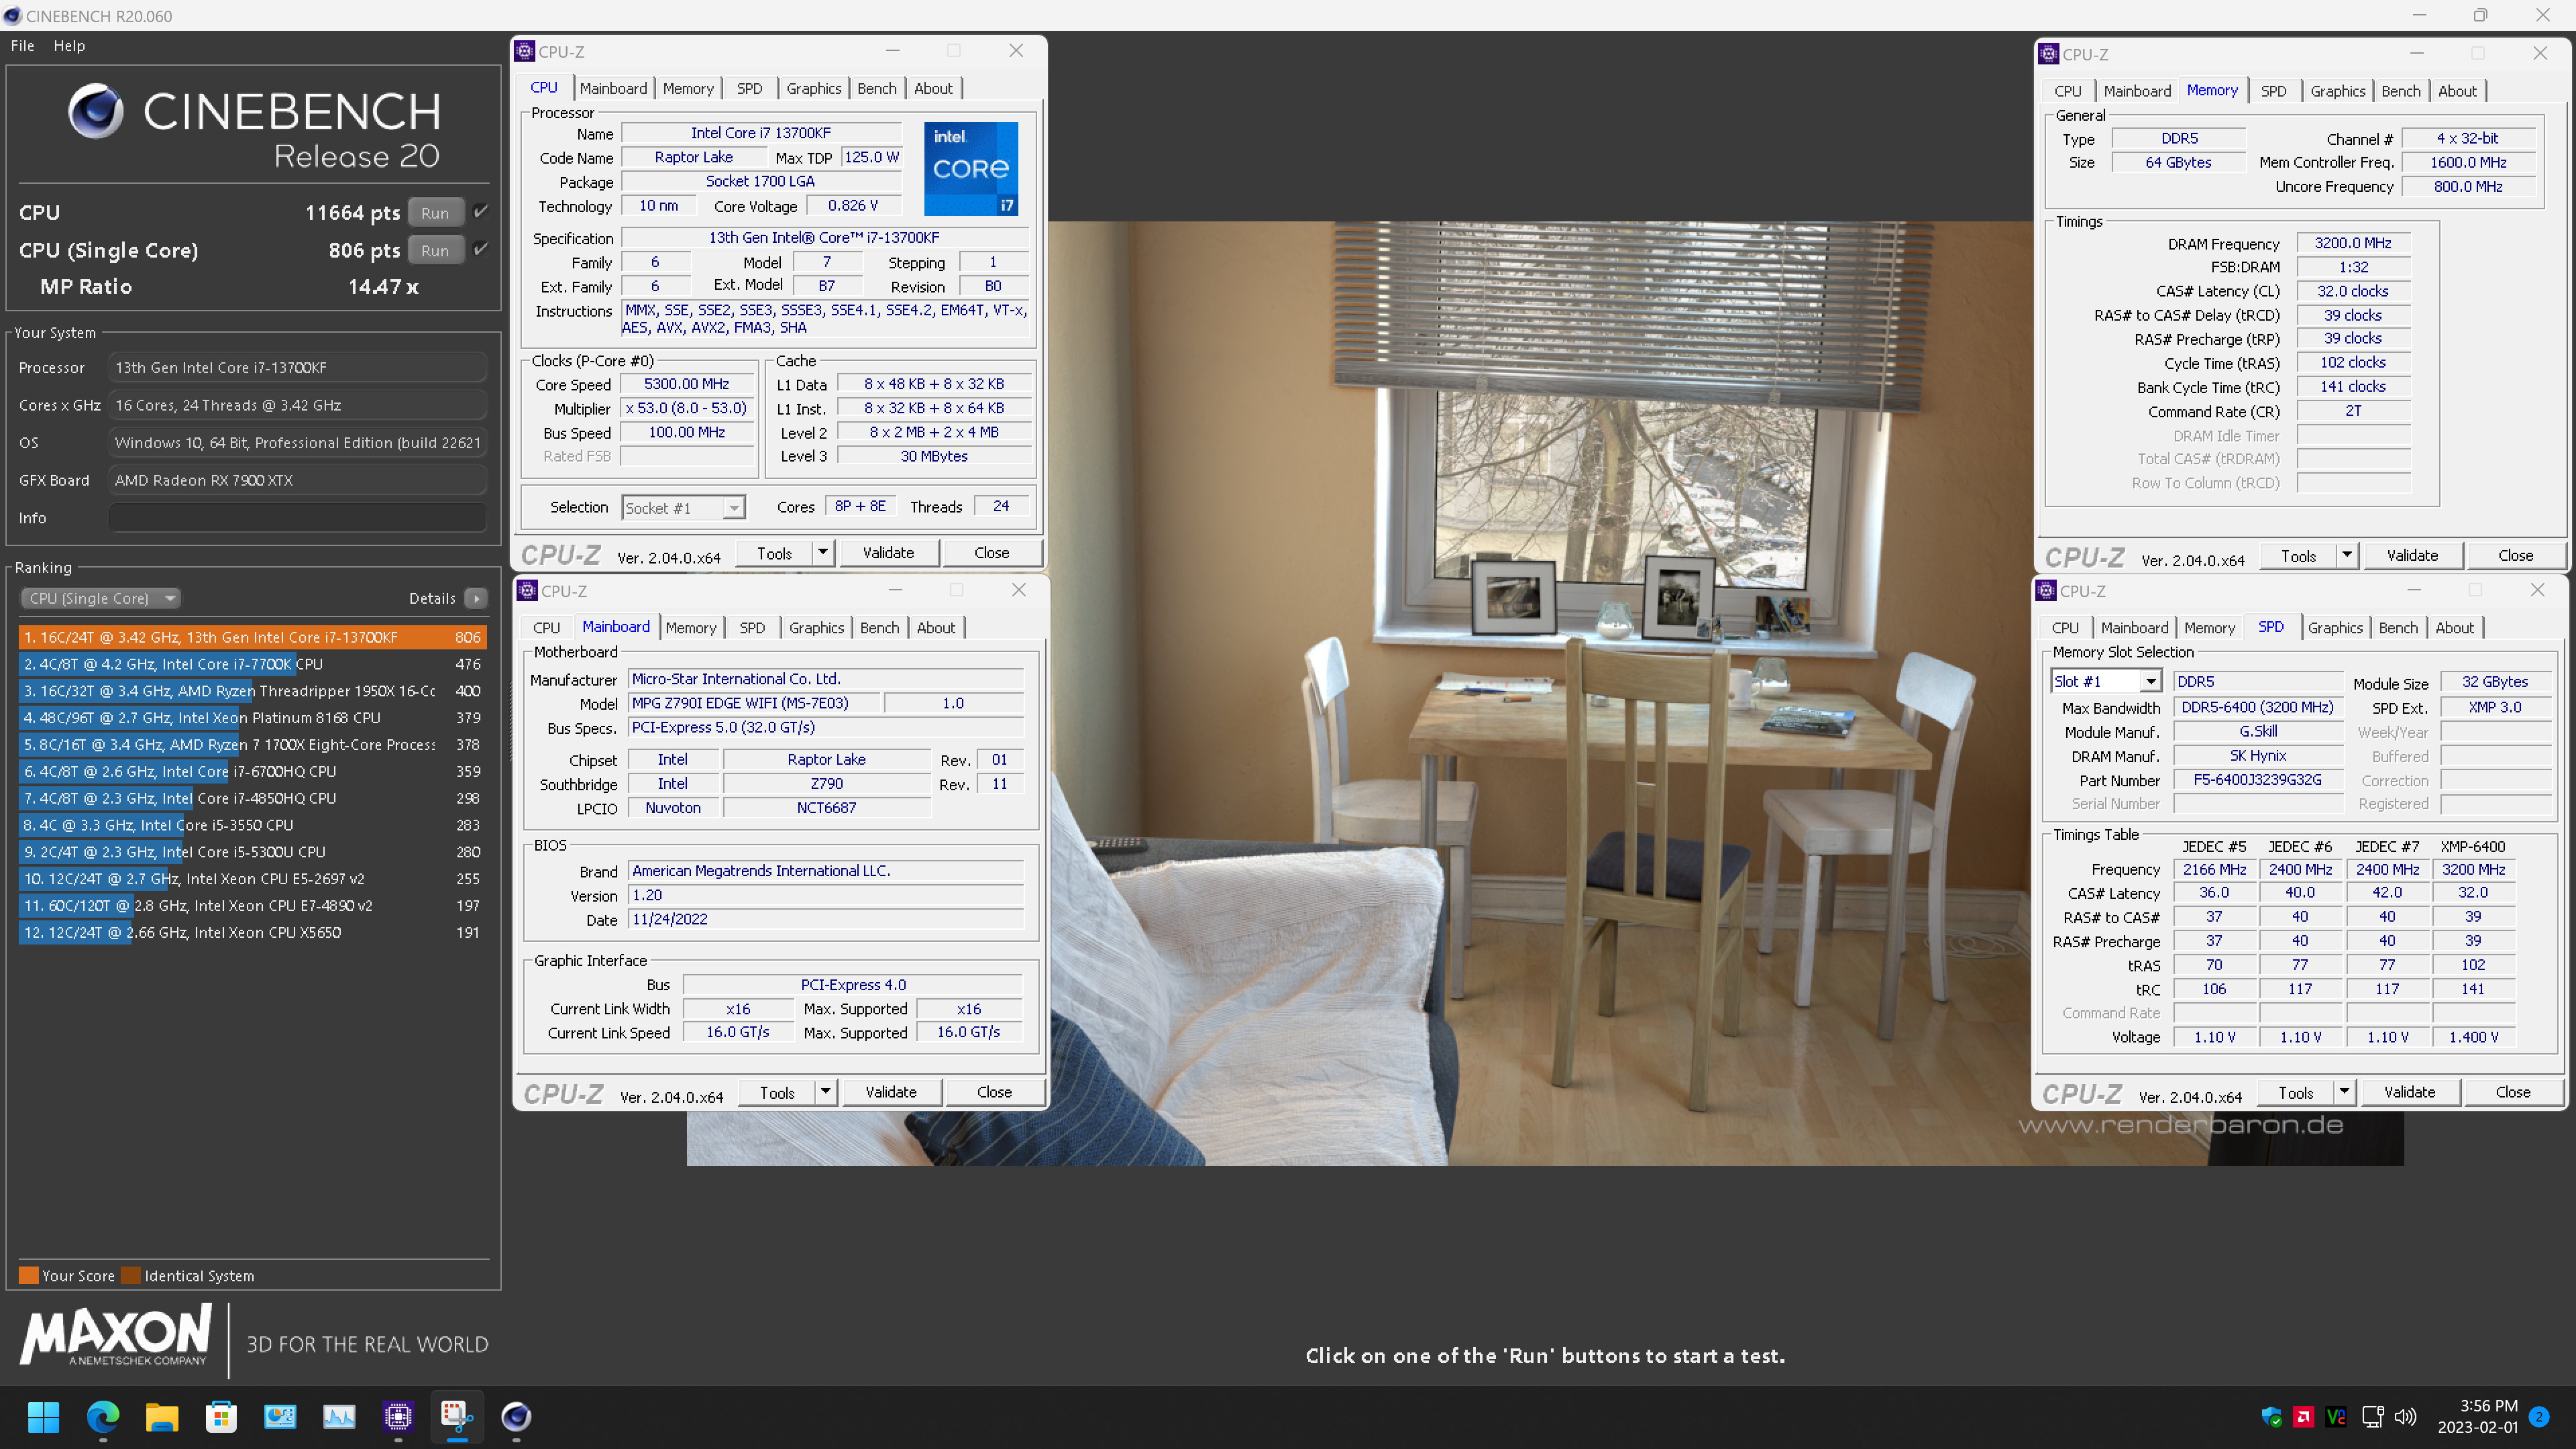Expand Tools arrow in CPU-Z SPD window
This screenshot has width=2576, height=1449.
tap(2343, 1092)
